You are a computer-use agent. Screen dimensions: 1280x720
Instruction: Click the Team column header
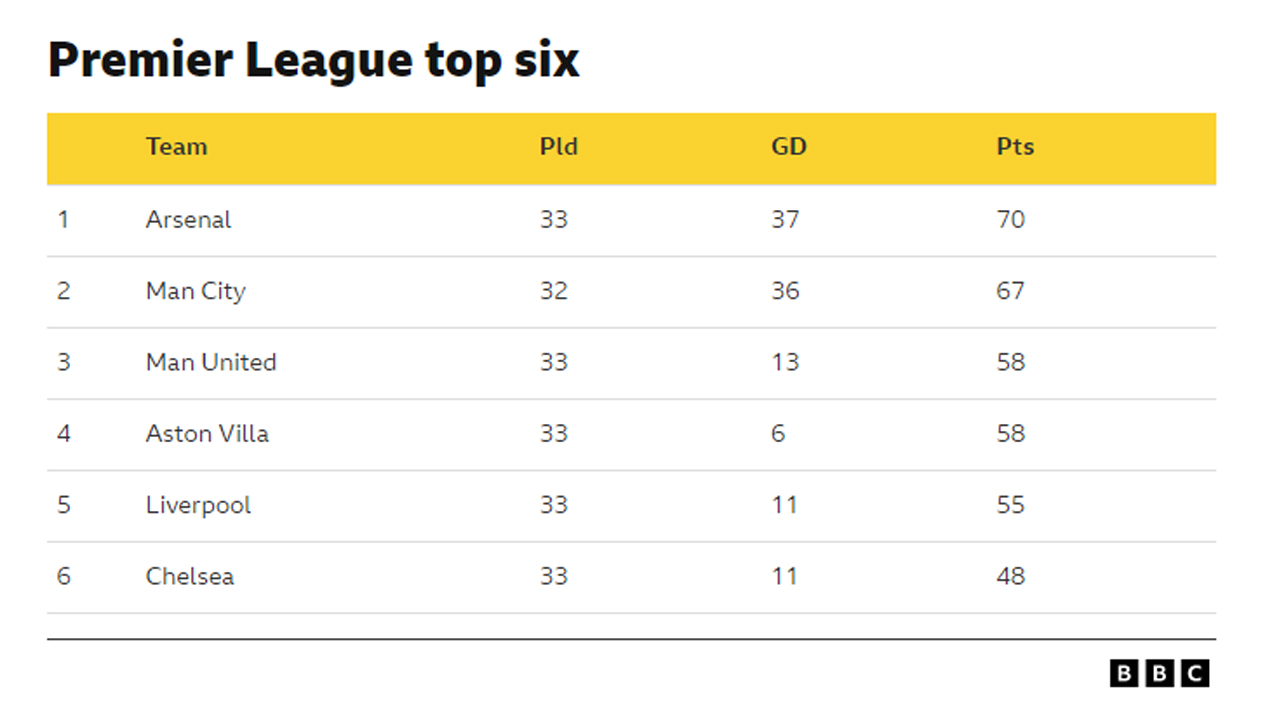click(176, 147)
